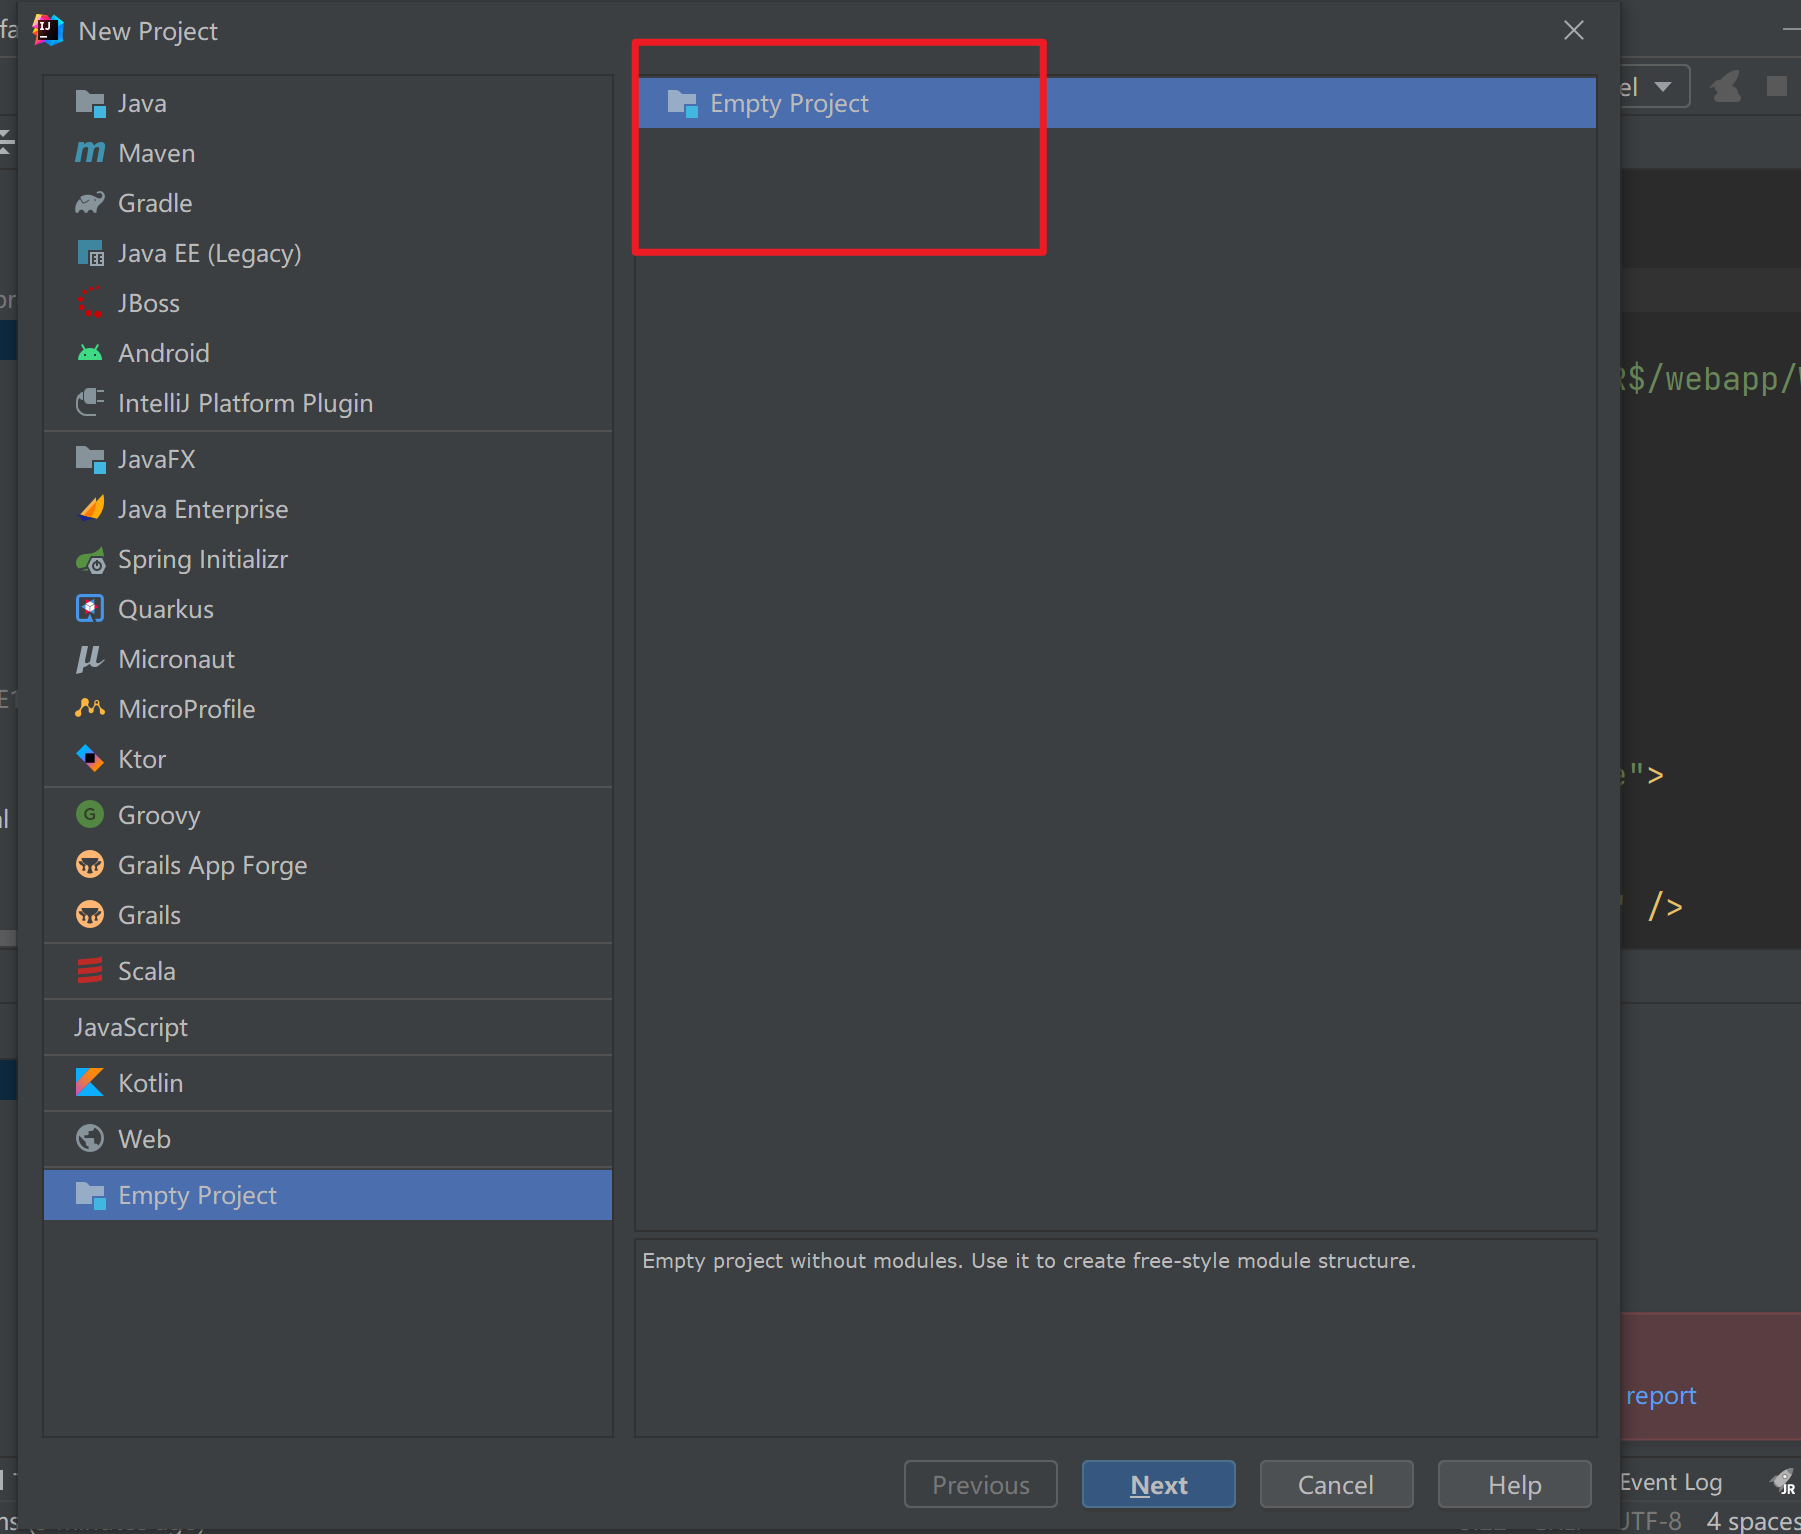Pick the MicroProfile icon
The width and height of the screenshot is (1801, 1534).
(x=90, y=708)
